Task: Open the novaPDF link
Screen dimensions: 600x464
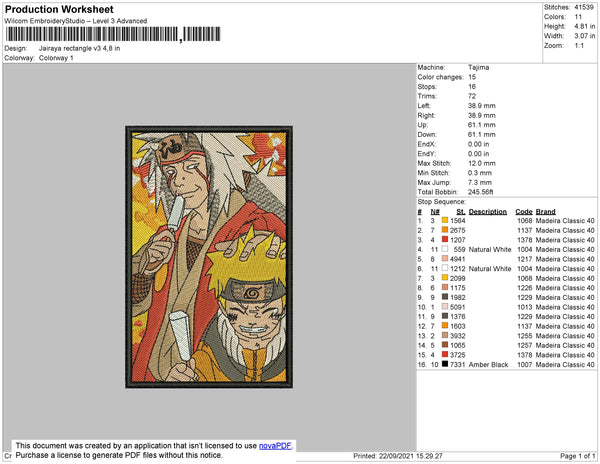Action: tap(275, 446)
